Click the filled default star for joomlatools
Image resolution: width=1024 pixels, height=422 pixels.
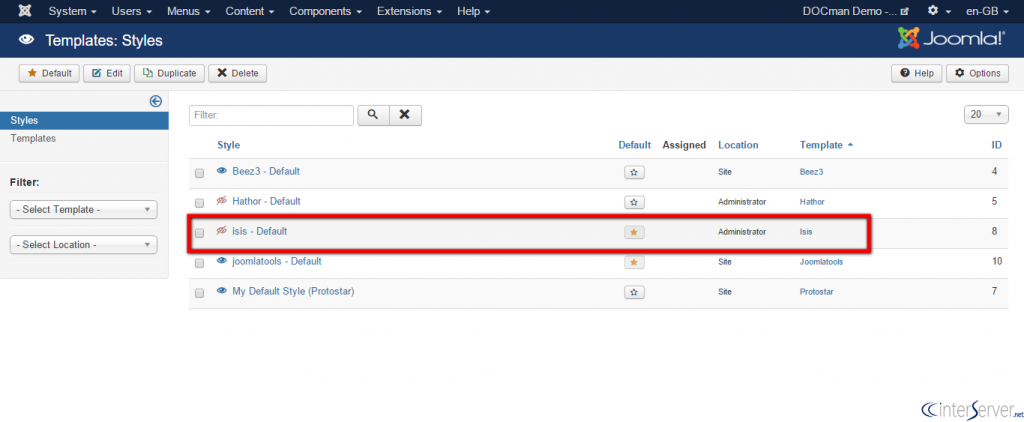(634, 263)
